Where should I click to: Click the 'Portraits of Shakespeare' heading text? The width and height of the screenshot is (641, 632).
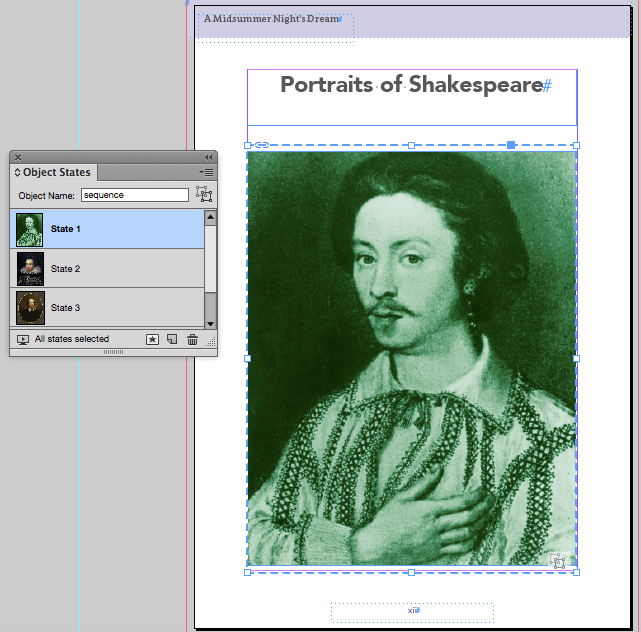pos(411,85)
